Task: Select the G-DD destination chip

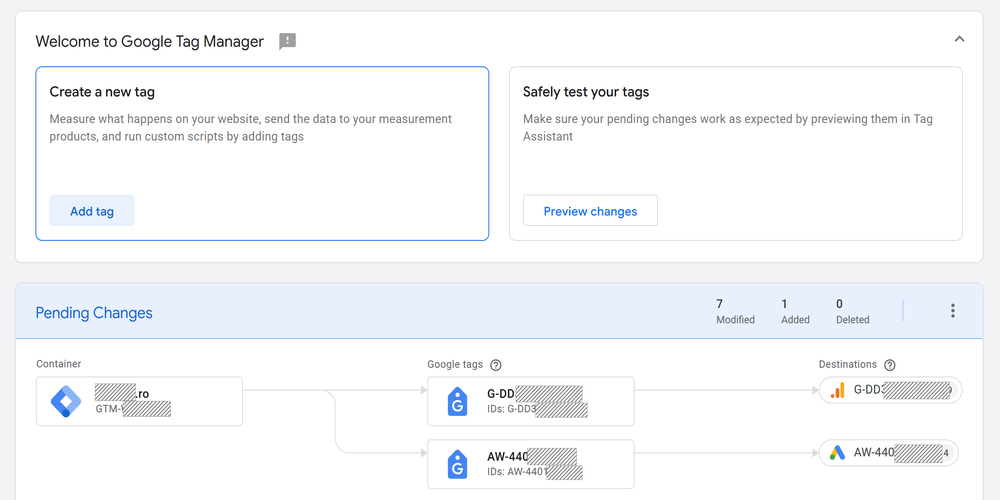Action: 890,390
